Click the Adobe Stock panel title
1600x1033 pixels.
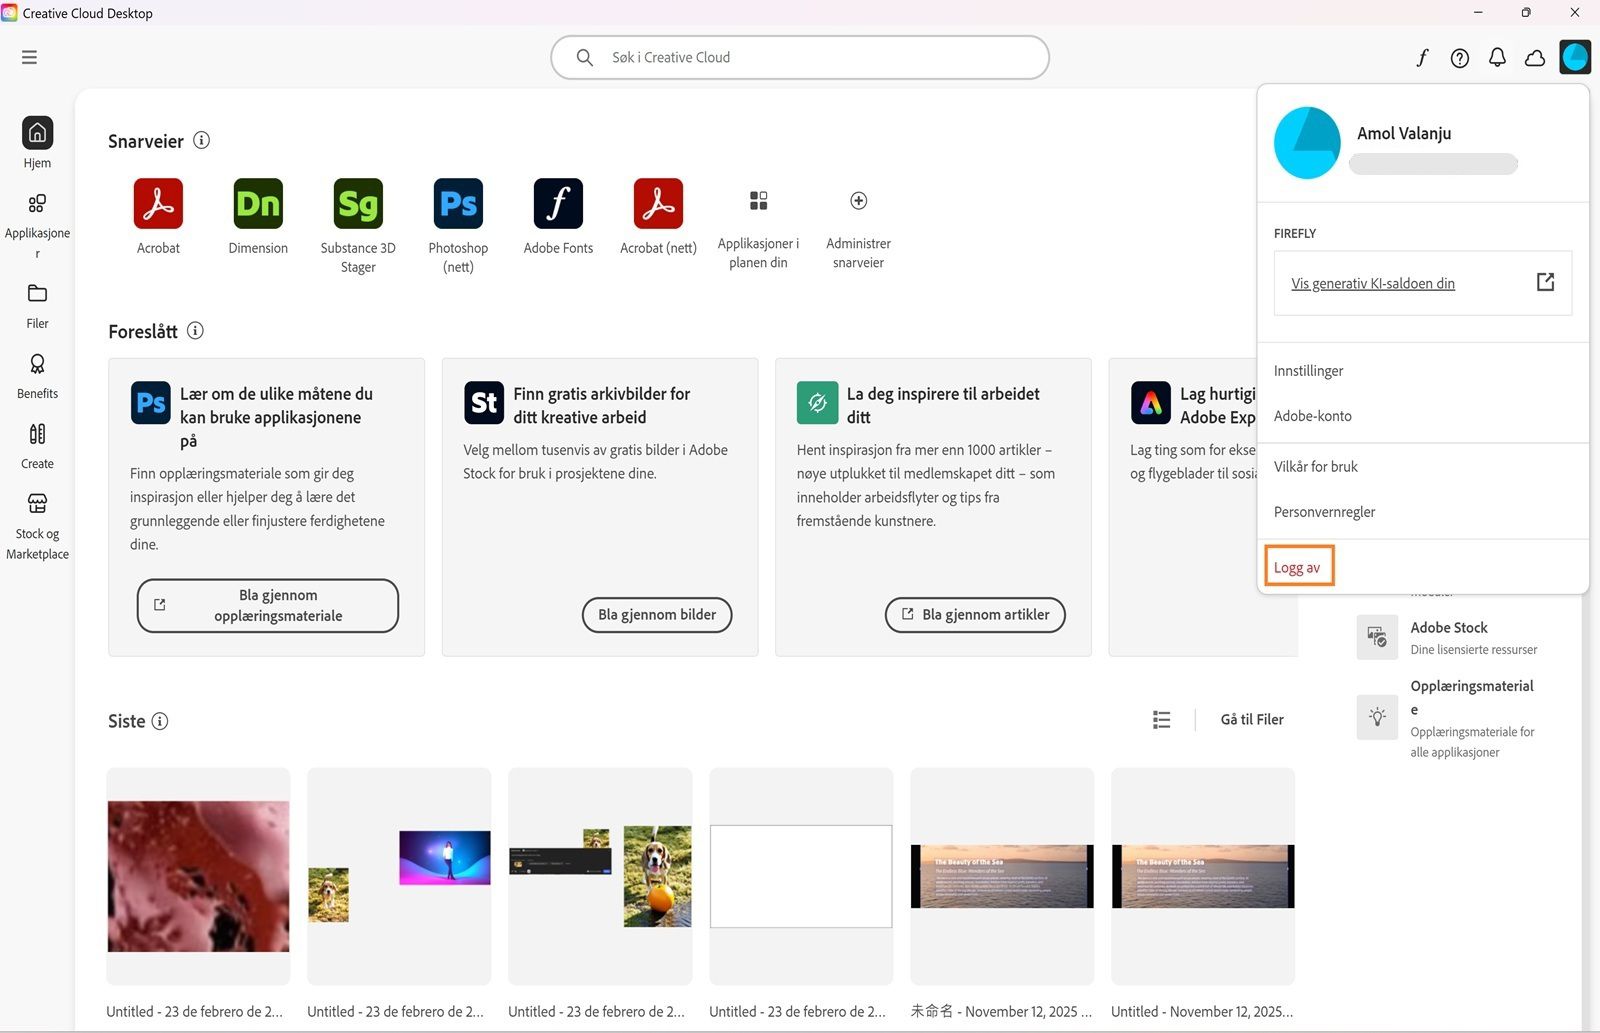(x=1449, y=627)
